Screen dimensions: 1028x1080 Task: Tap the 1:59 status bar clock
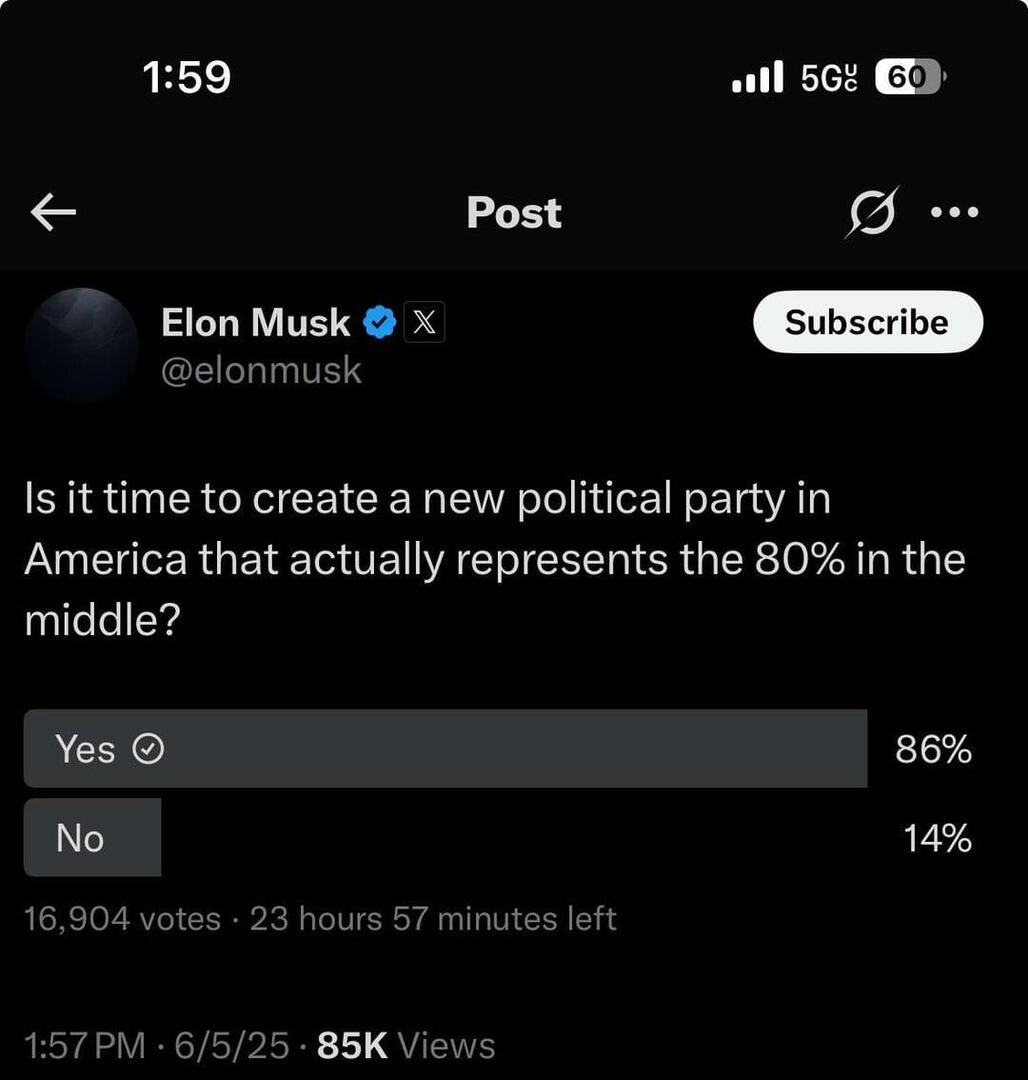coord(187,77)
